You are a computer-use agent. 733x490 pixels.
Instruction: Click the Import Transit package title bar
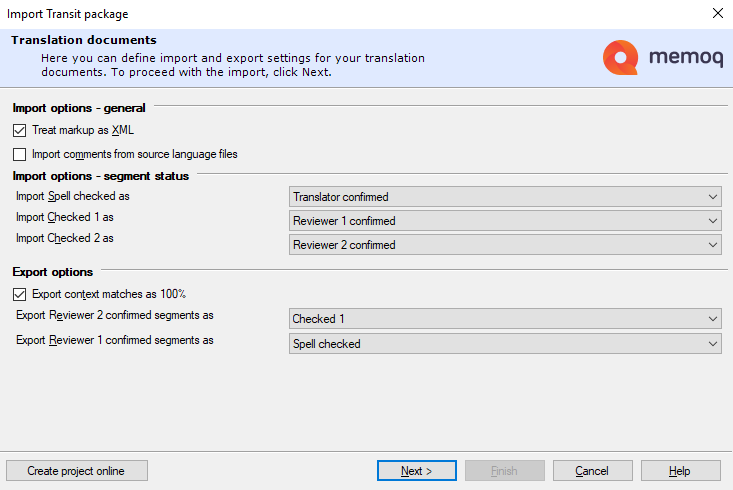coord(300,14)
